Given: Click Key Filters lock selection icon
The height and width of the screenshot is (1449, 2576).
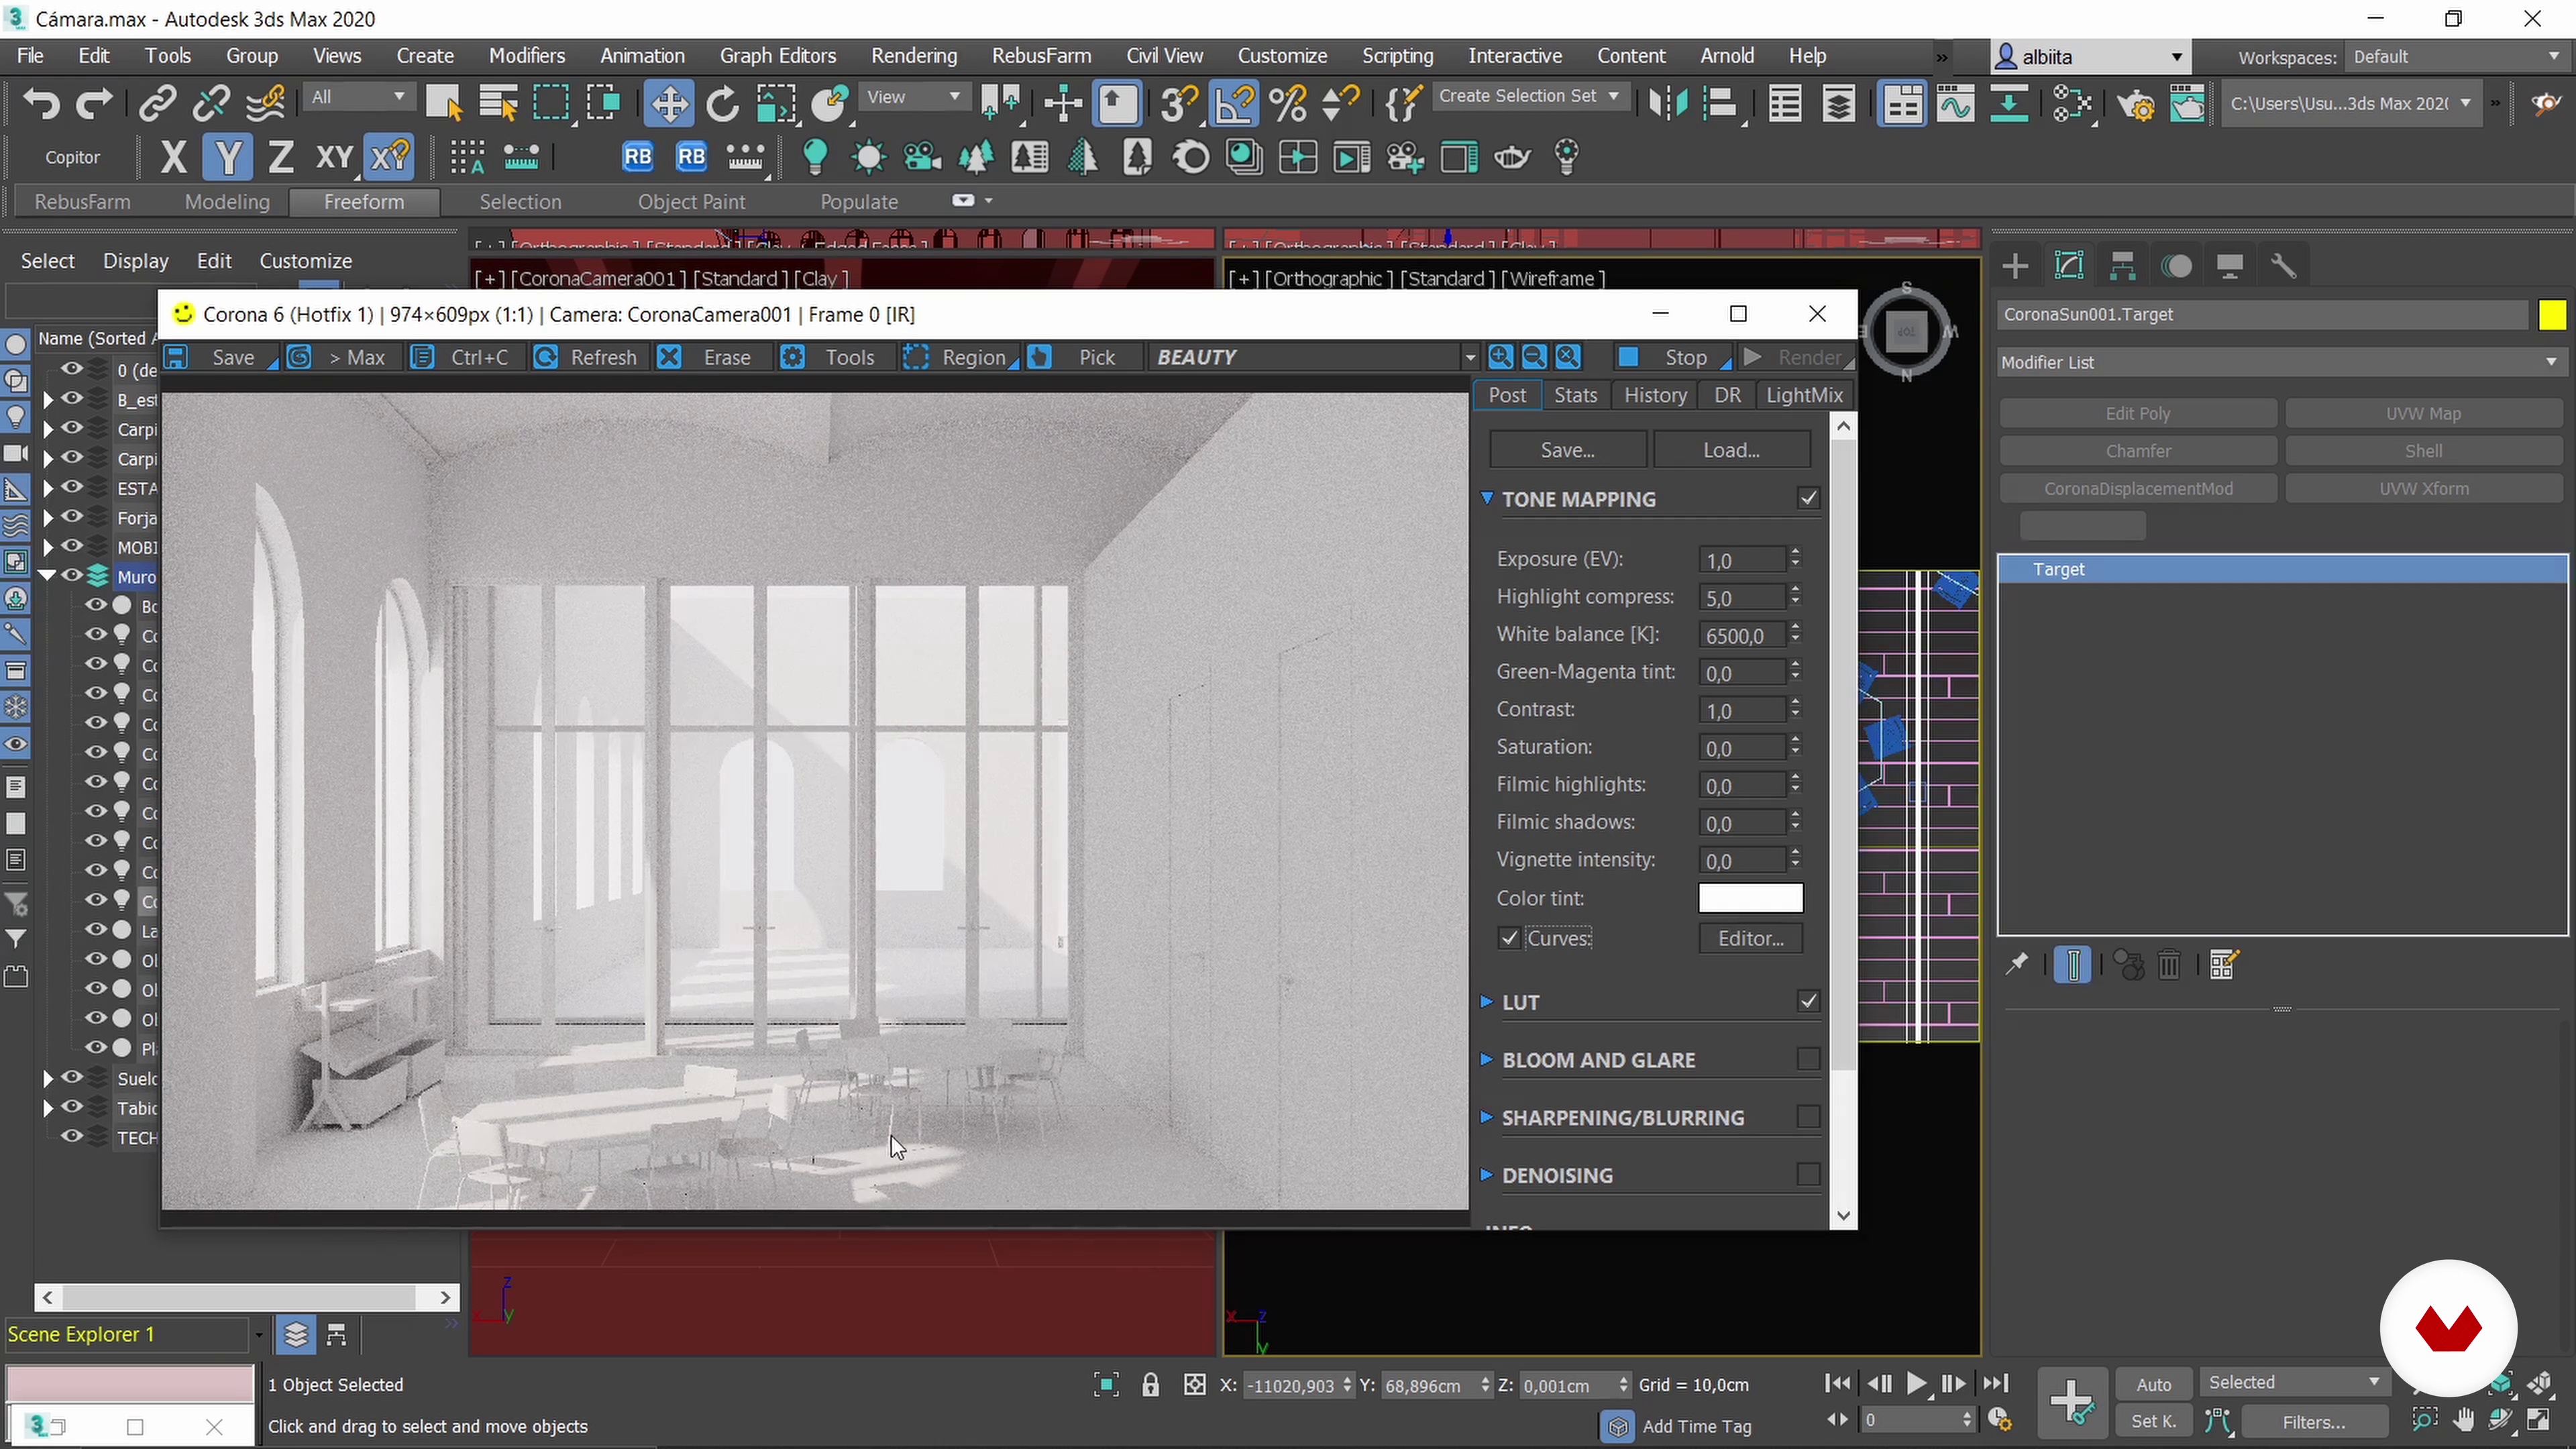Looking at the screenshot, I should pos(1150,1385).
